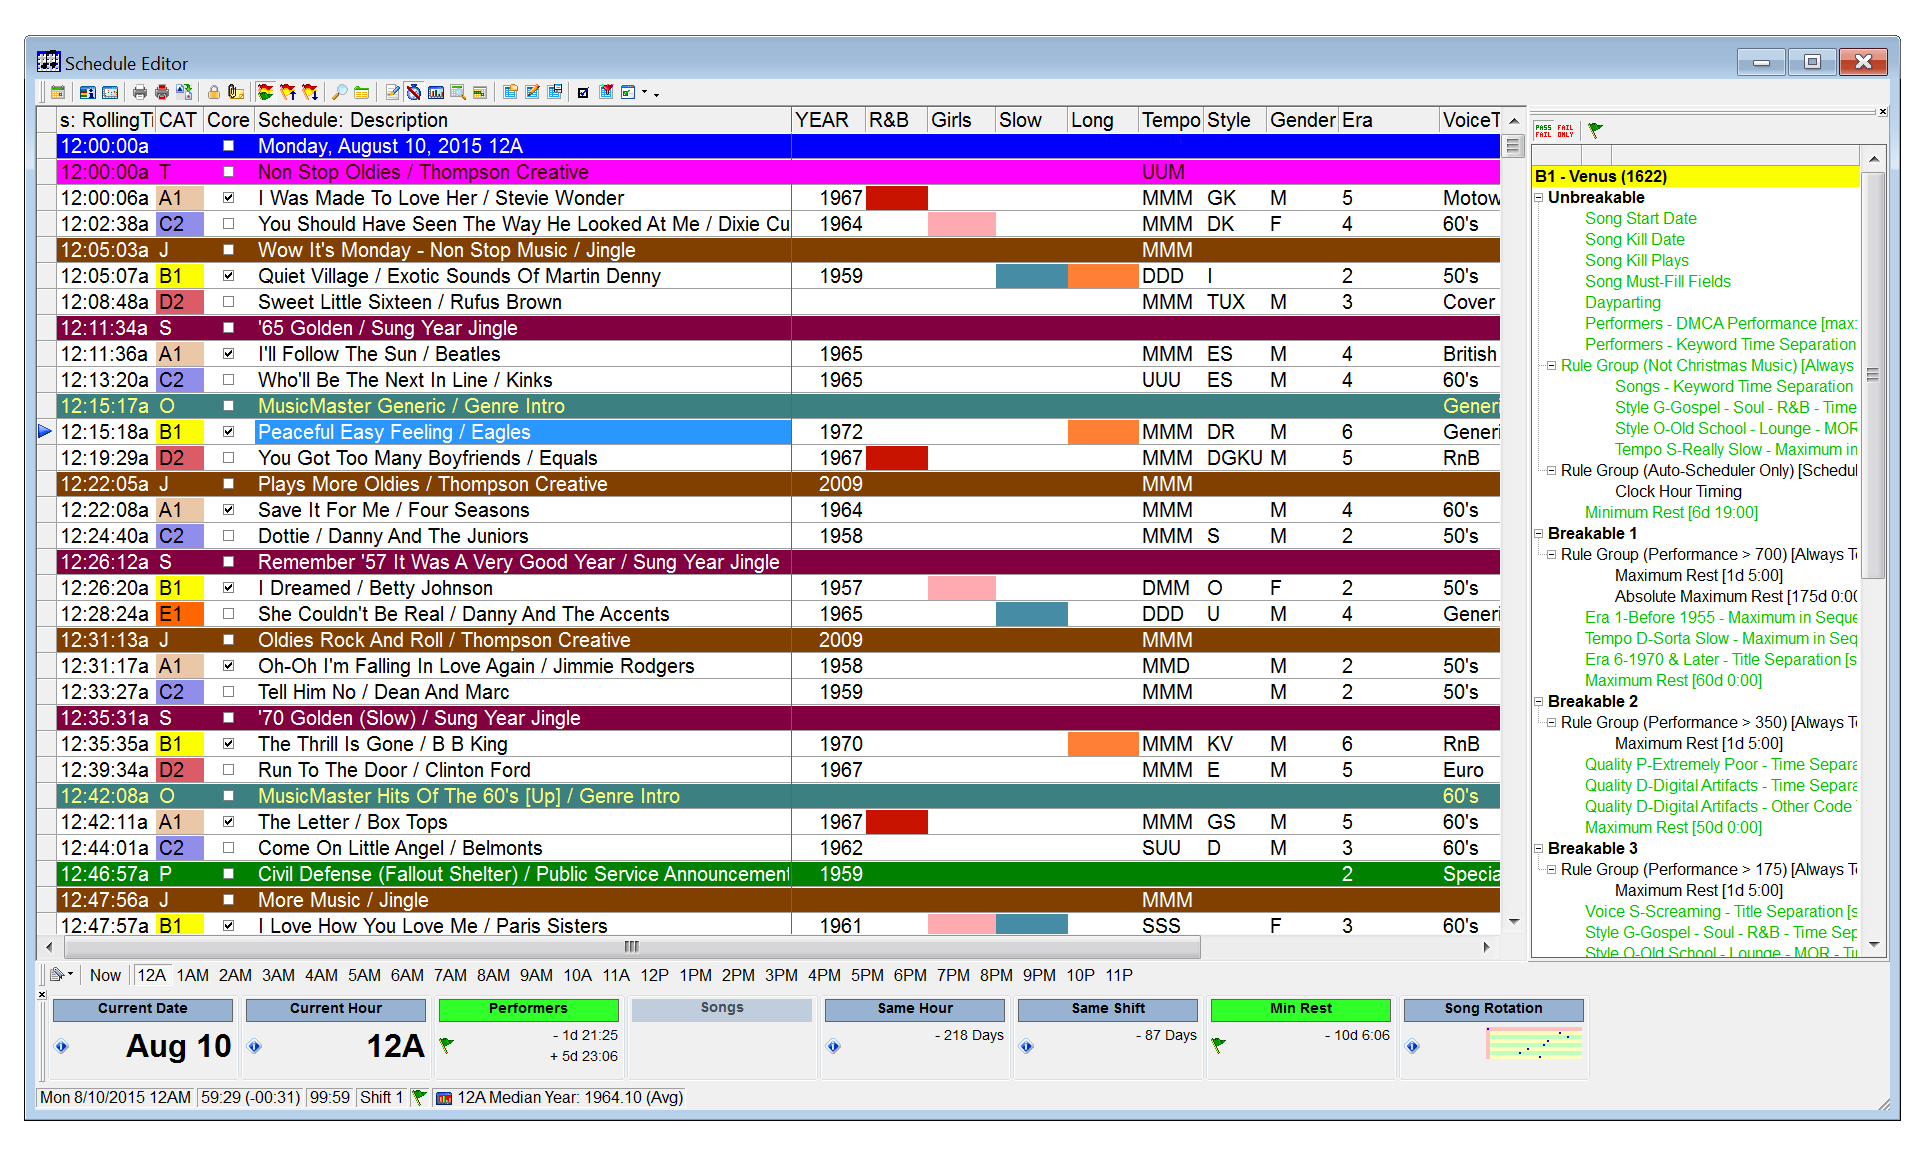This screenshot has height=1156, width=1922.
Task: Click the paperclip attachment icon
Action: (x=236, y=92)
